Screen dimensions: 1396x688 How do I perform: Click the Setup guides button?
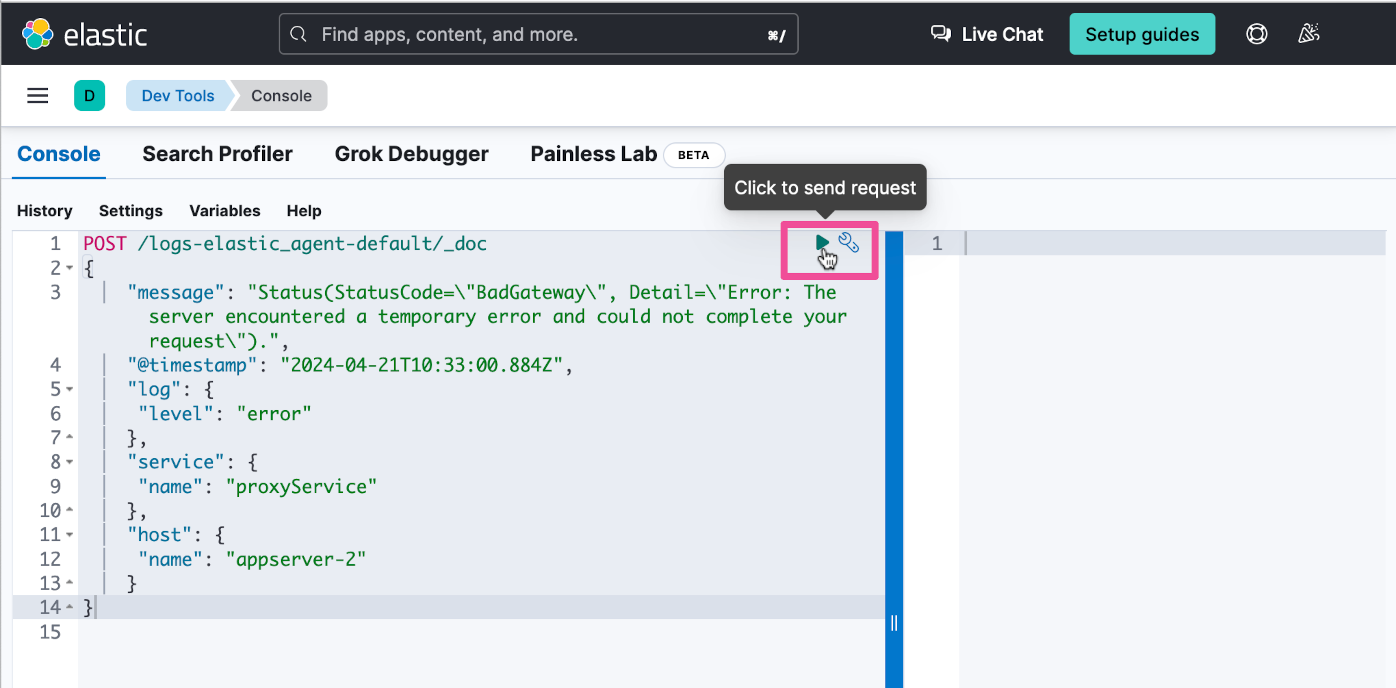(1142, 34)
